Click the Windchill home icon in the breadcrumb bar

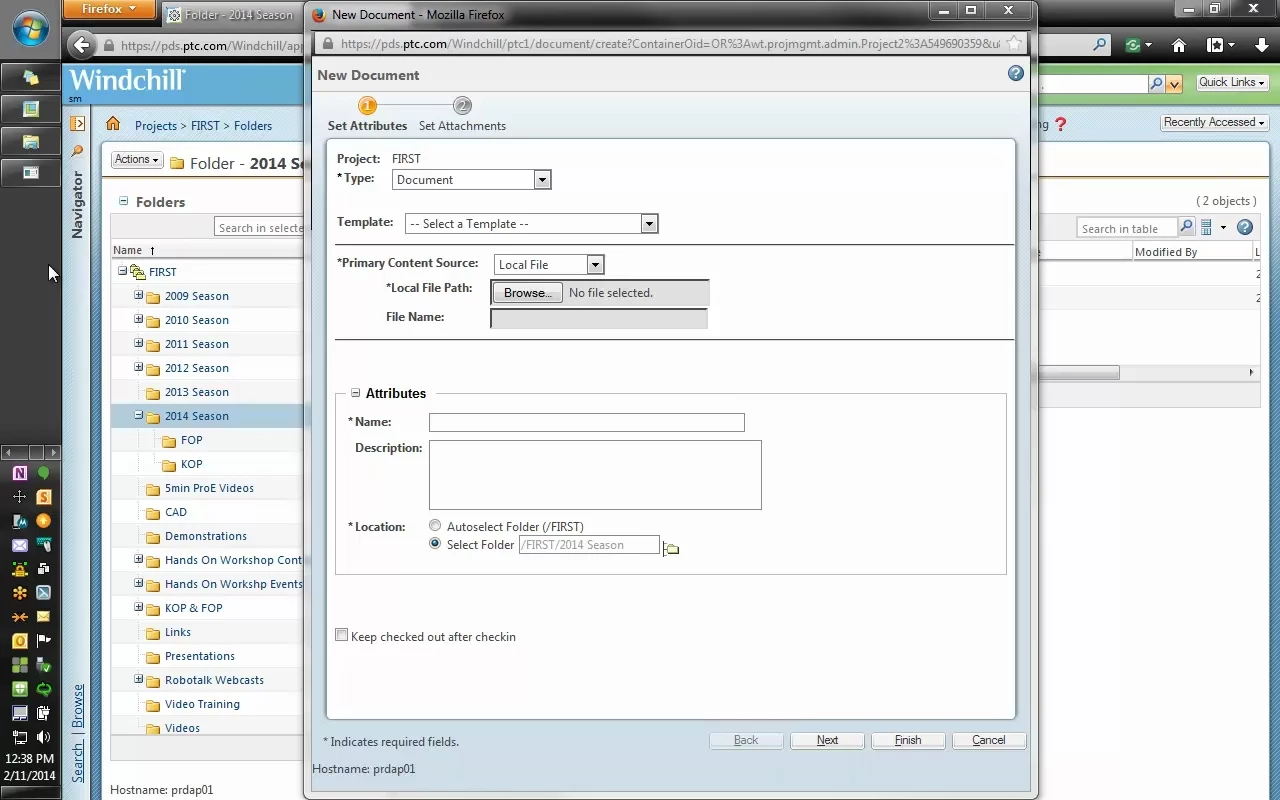(113, 124)
